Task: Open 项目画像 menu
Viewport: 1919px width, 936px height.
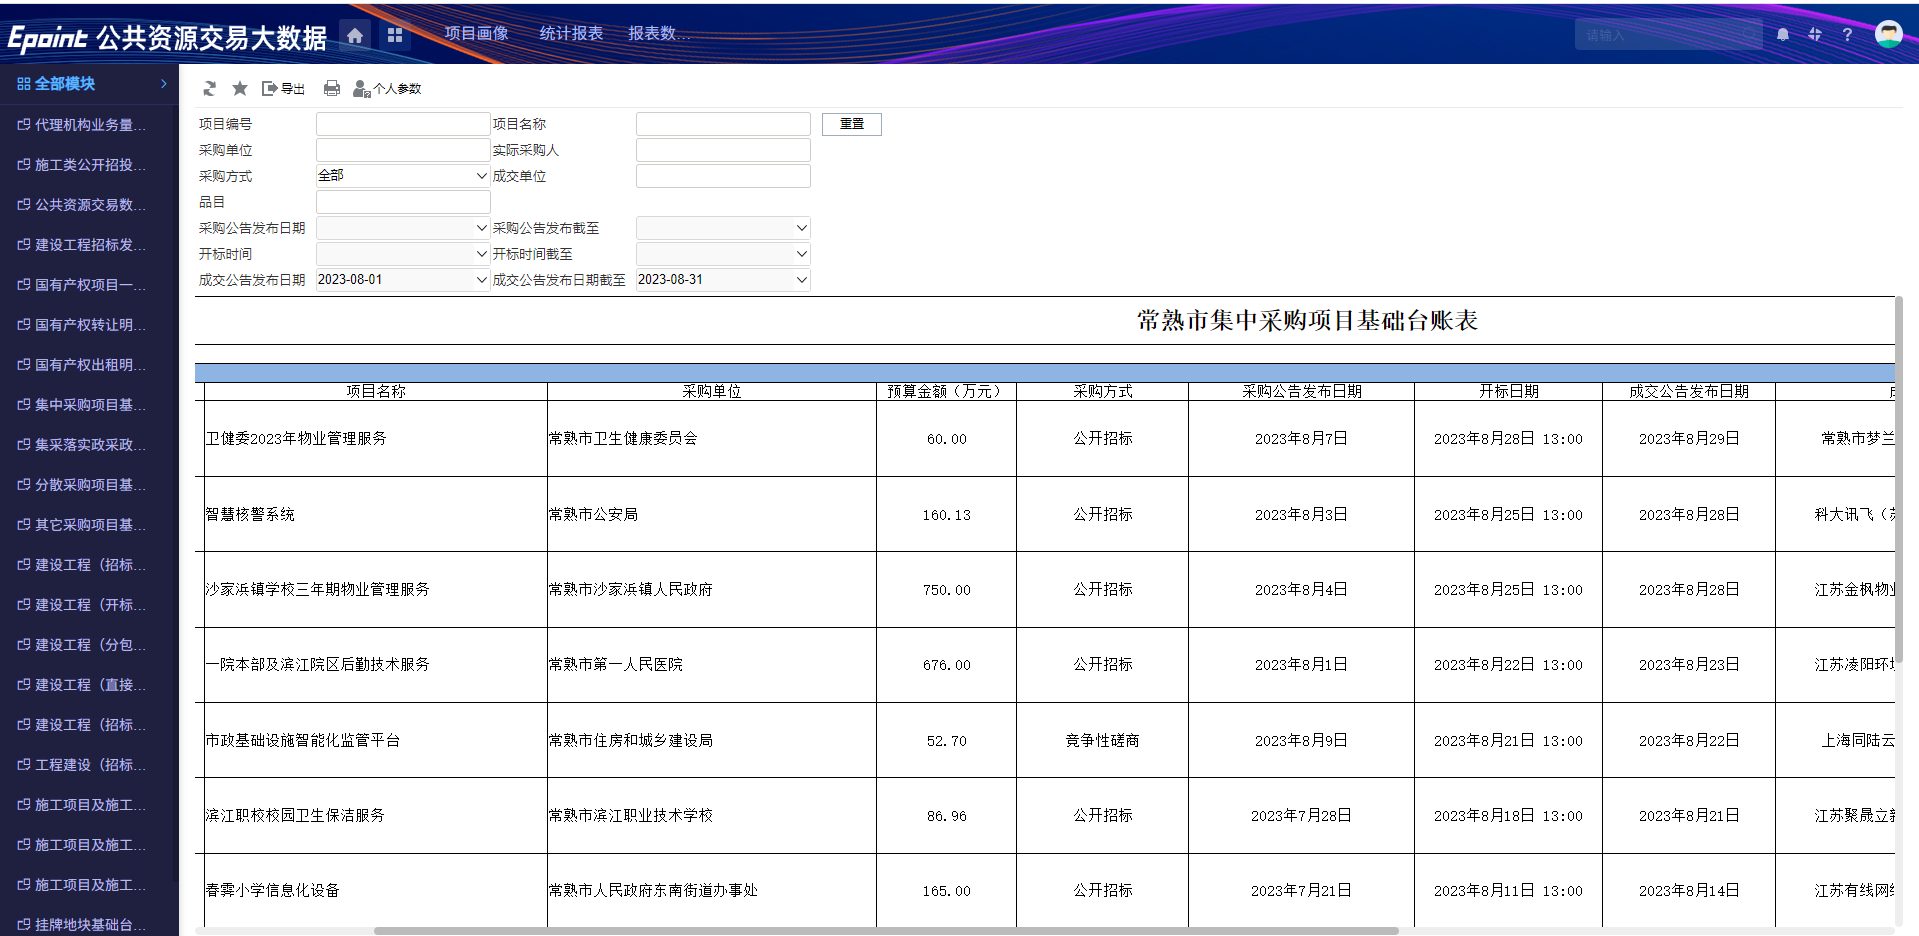Action: [x=476, y=34]
